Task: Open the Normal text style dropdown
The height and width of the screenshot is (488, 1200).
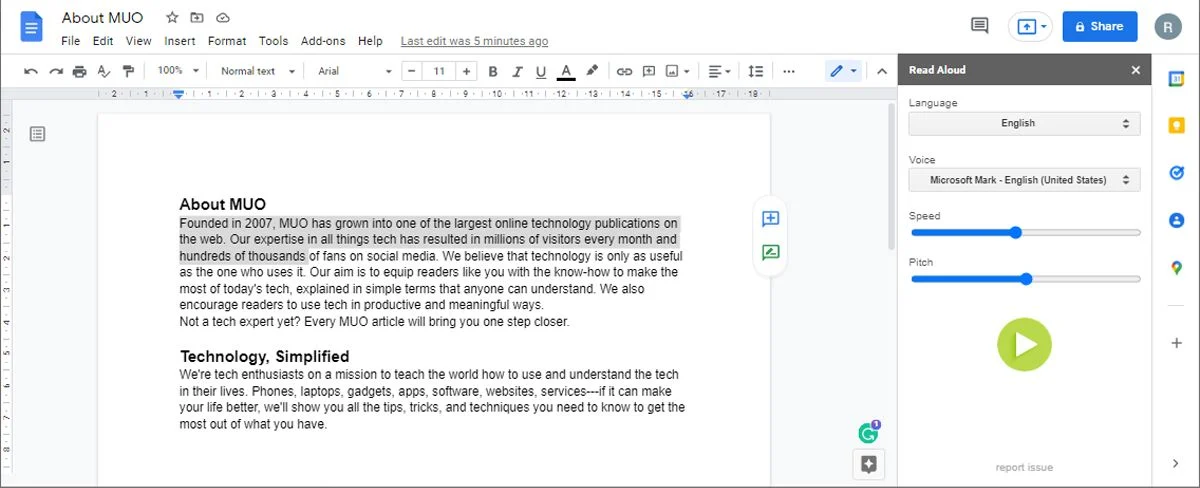Action: coord(258,71)
